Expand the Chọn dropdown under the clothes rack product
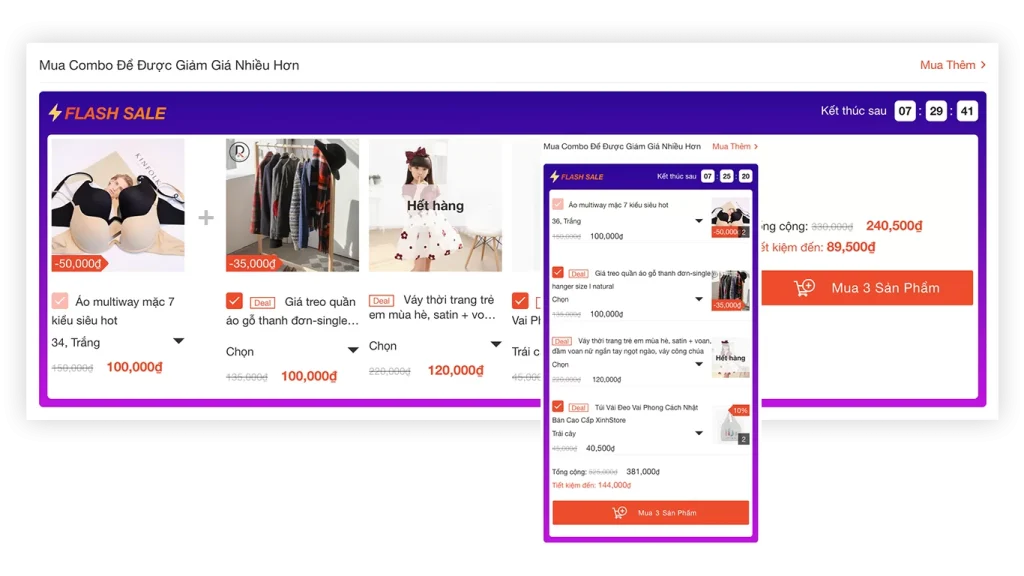The width and height of the screenshot is (1024, 576). click(352, 351)
